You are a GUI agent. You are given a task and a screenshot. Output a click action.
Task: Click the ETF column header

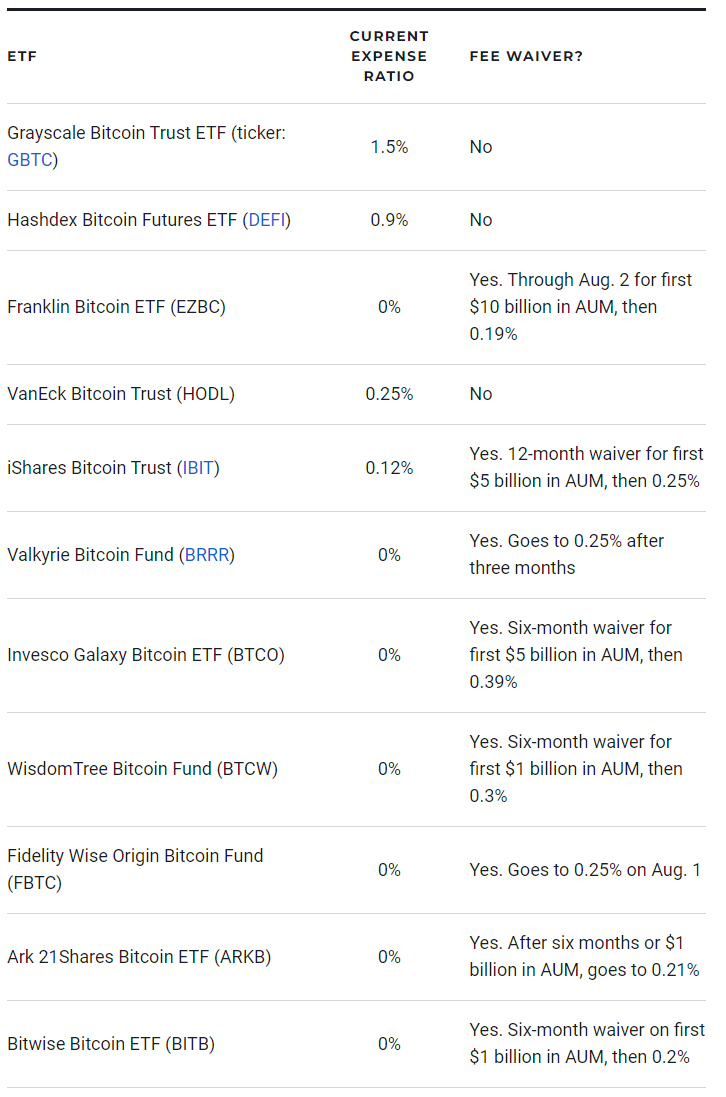click(22, 56)
